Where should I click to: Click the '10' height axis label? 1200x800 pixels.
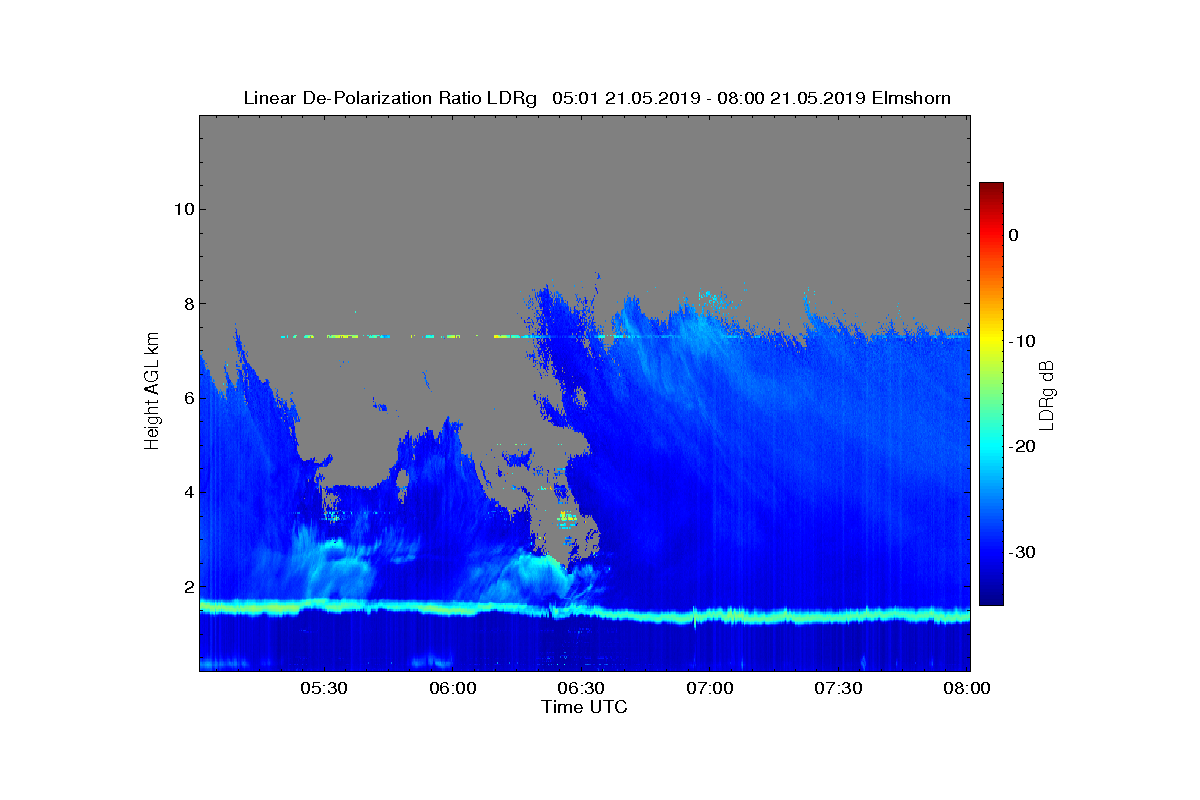pos(183,209)
